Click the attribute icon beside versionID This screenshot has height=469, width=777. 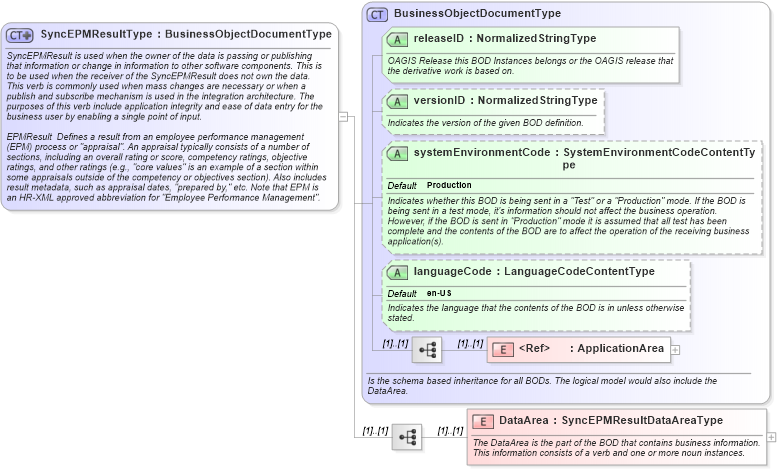click(397, 102)
